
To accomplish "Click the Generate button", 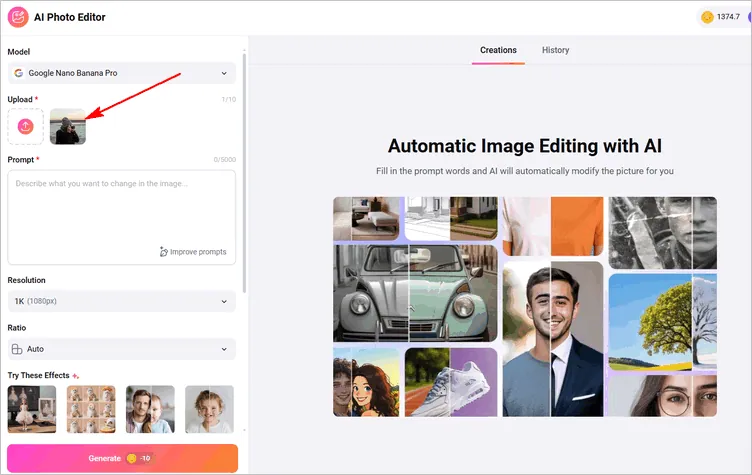I will point(122,458).
